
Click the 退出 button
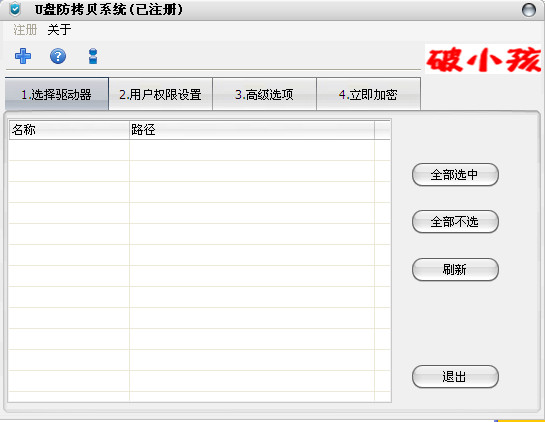455,376
